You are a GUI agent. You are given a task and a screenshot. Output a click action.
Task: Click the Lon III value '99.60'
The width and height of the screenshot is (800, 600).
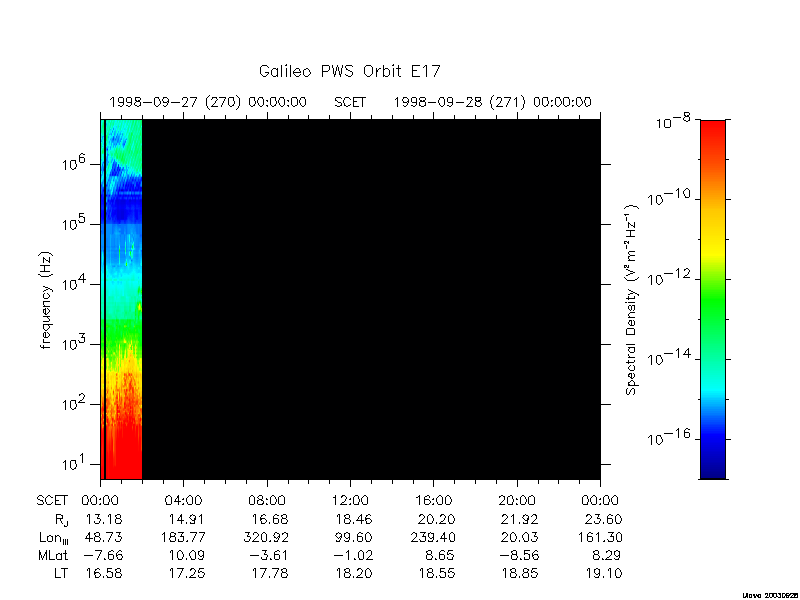pos(354,538)
